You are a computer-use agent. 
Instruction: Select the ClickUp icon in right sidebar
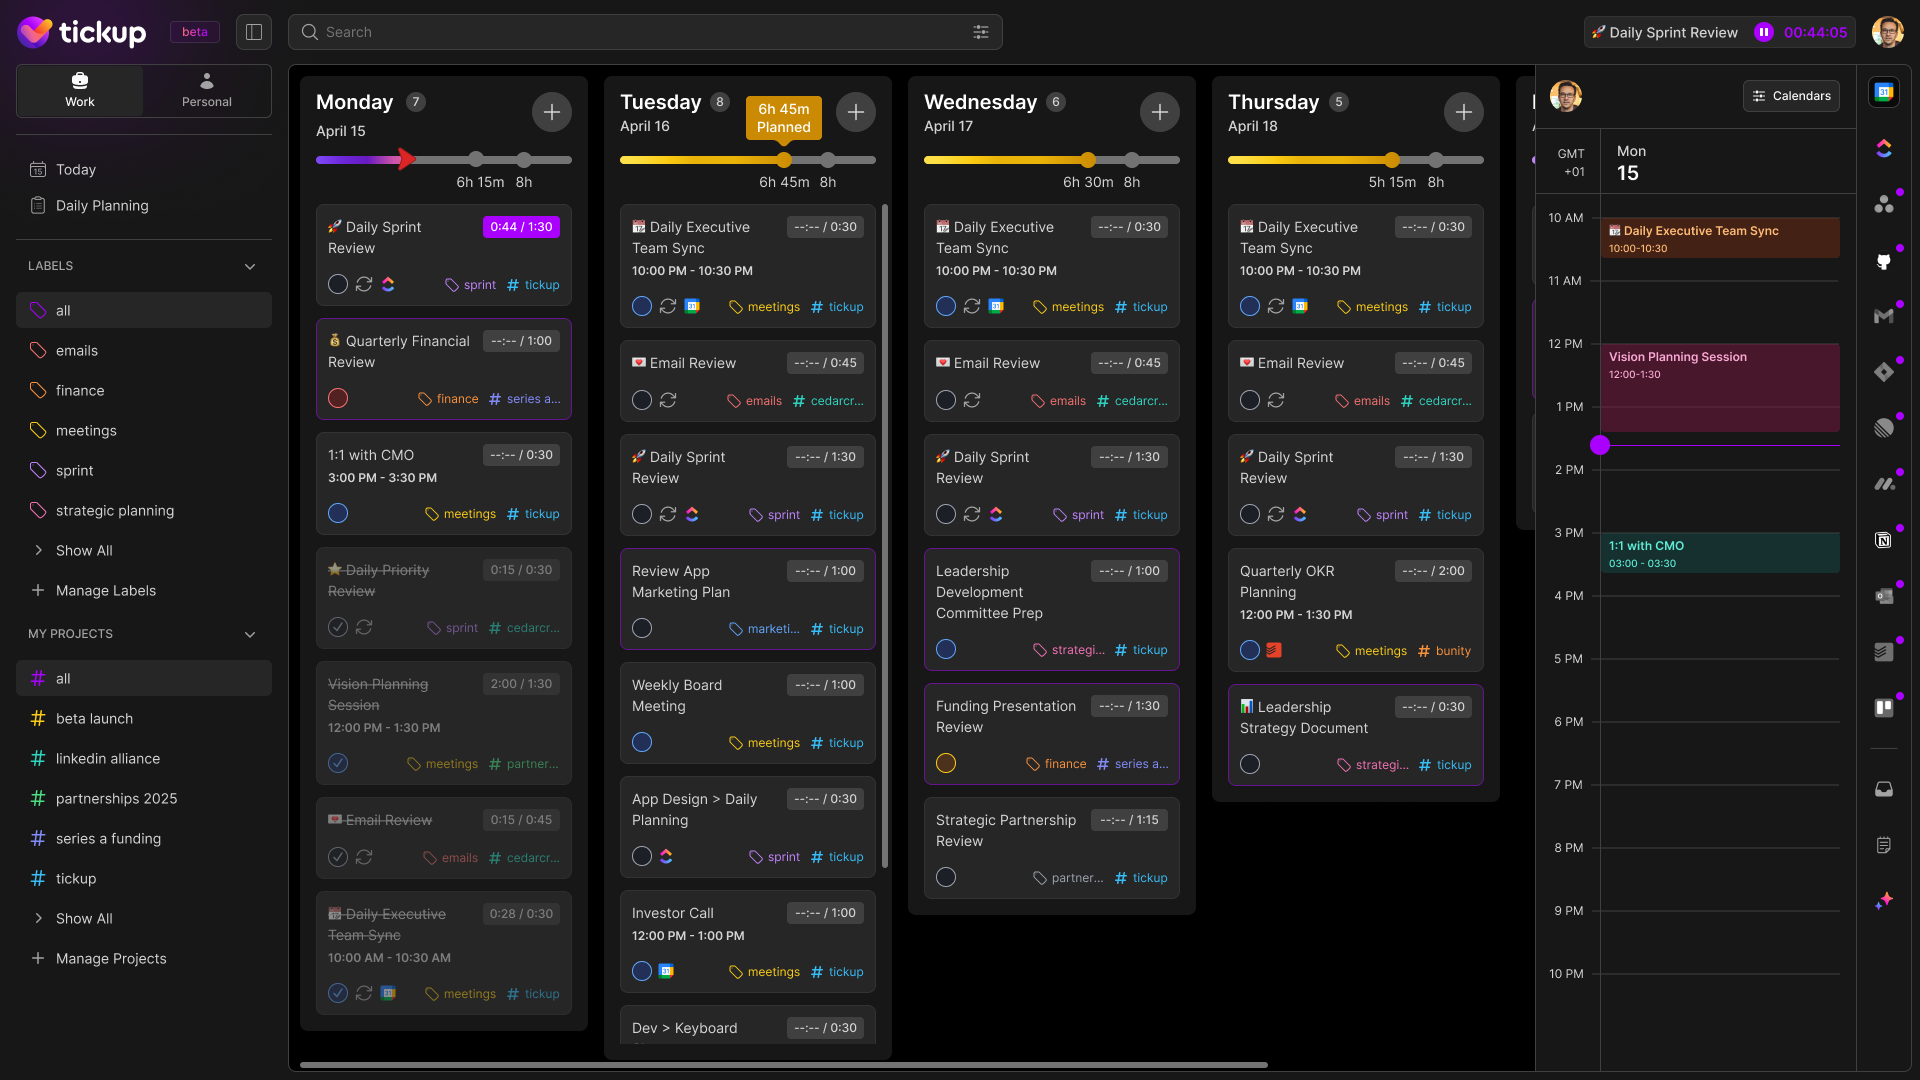click(1885, 148)
